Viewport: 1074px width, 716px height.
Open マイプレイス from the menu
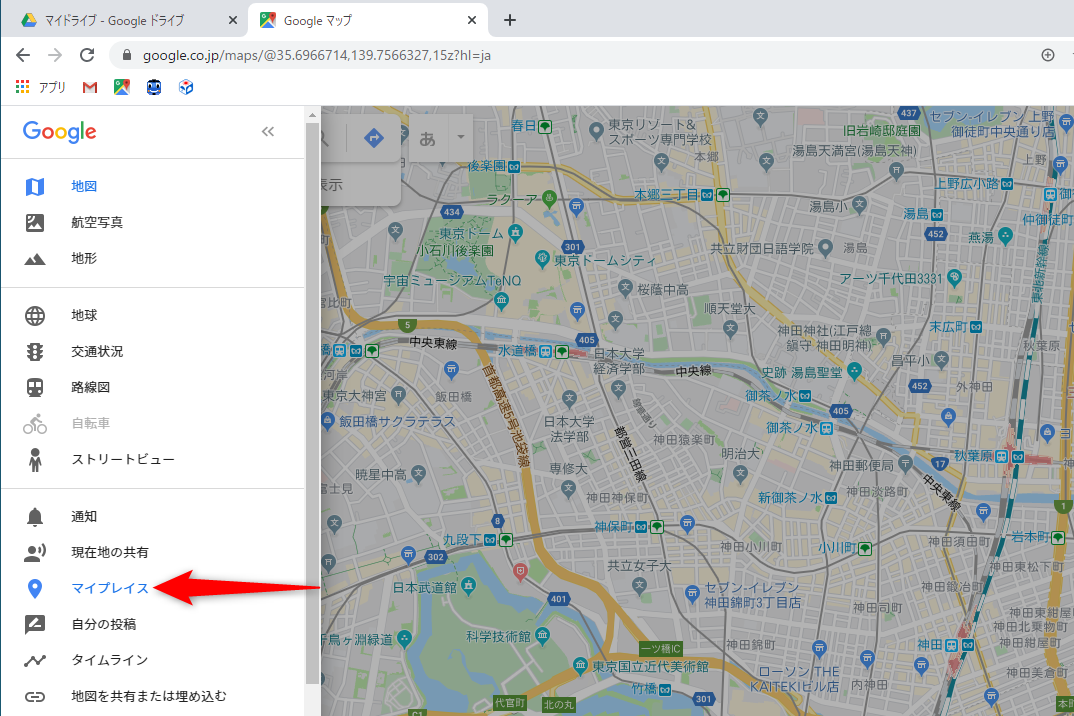point(112,587)
